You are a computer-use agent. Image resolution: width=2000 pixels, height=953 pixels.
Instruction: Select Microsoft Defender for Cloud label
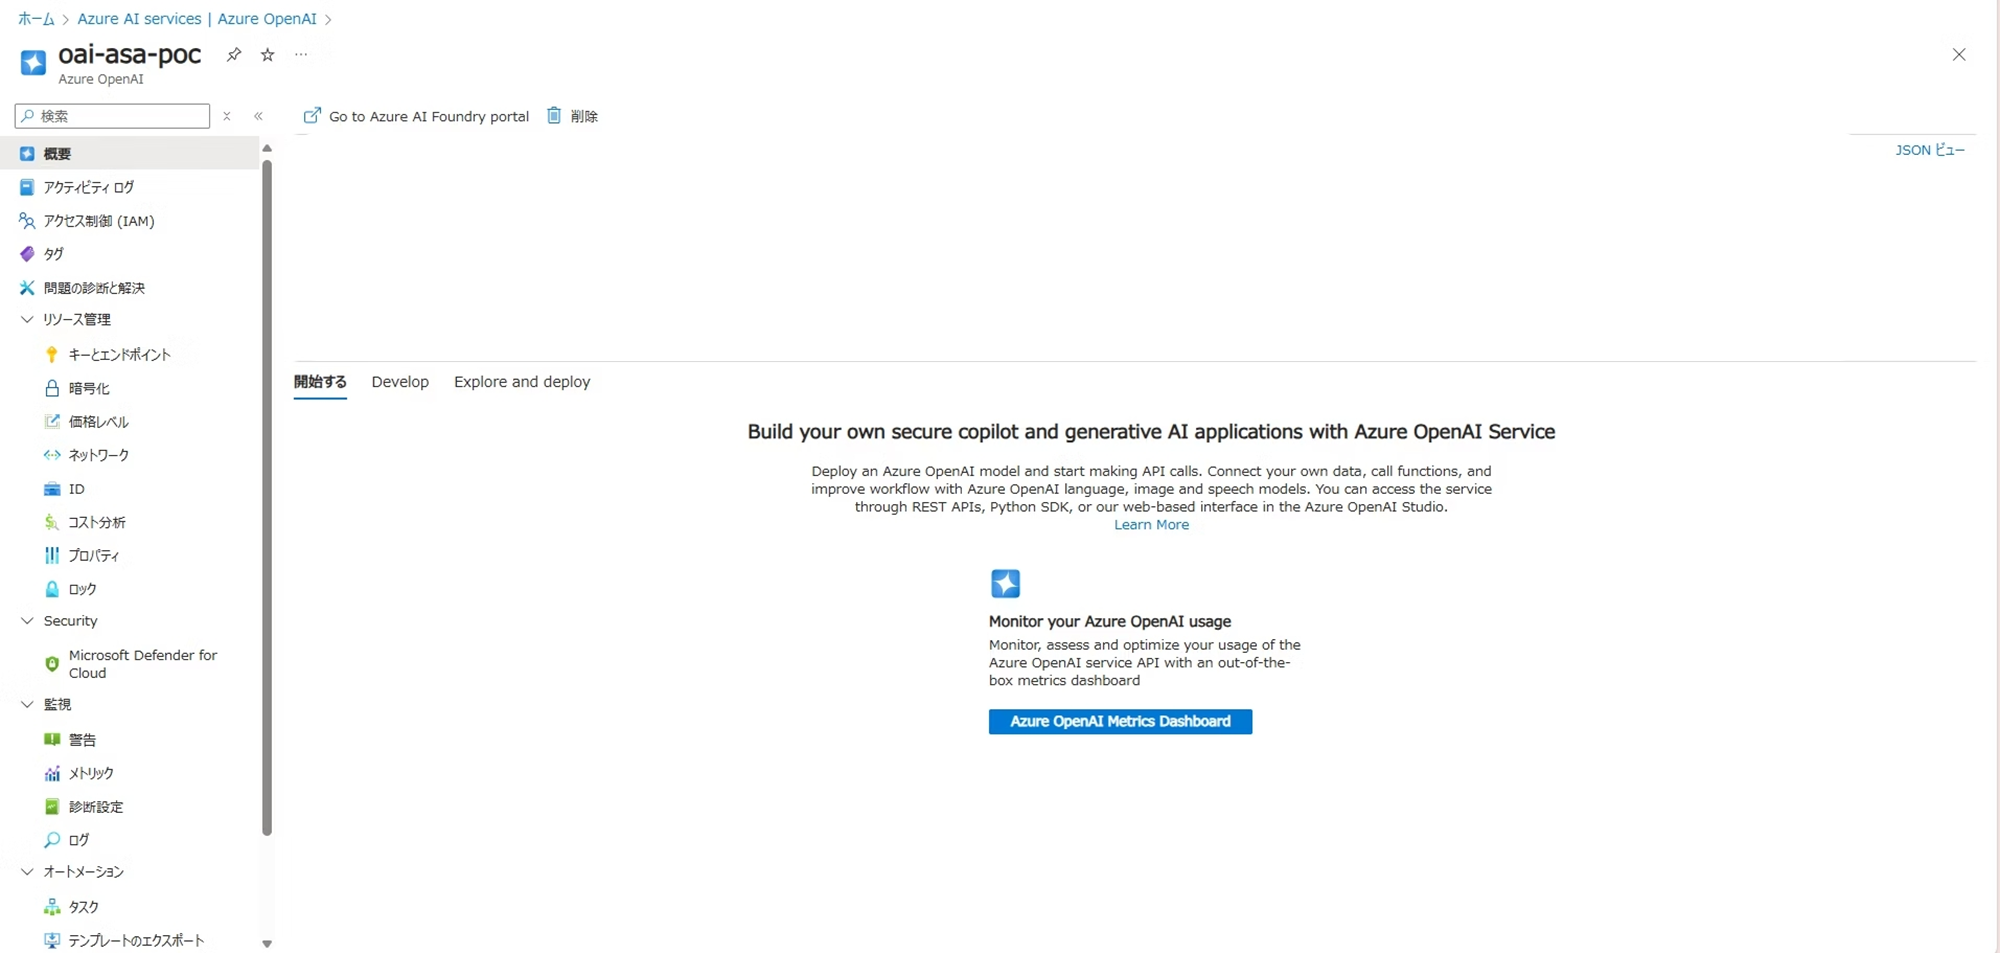[143, 664]
